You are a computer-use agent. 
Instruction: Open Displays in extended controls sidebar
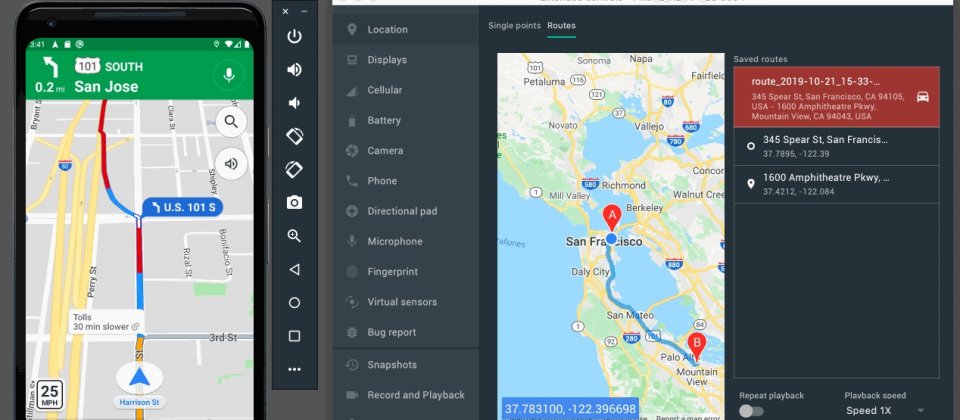[x=406, y=59]
